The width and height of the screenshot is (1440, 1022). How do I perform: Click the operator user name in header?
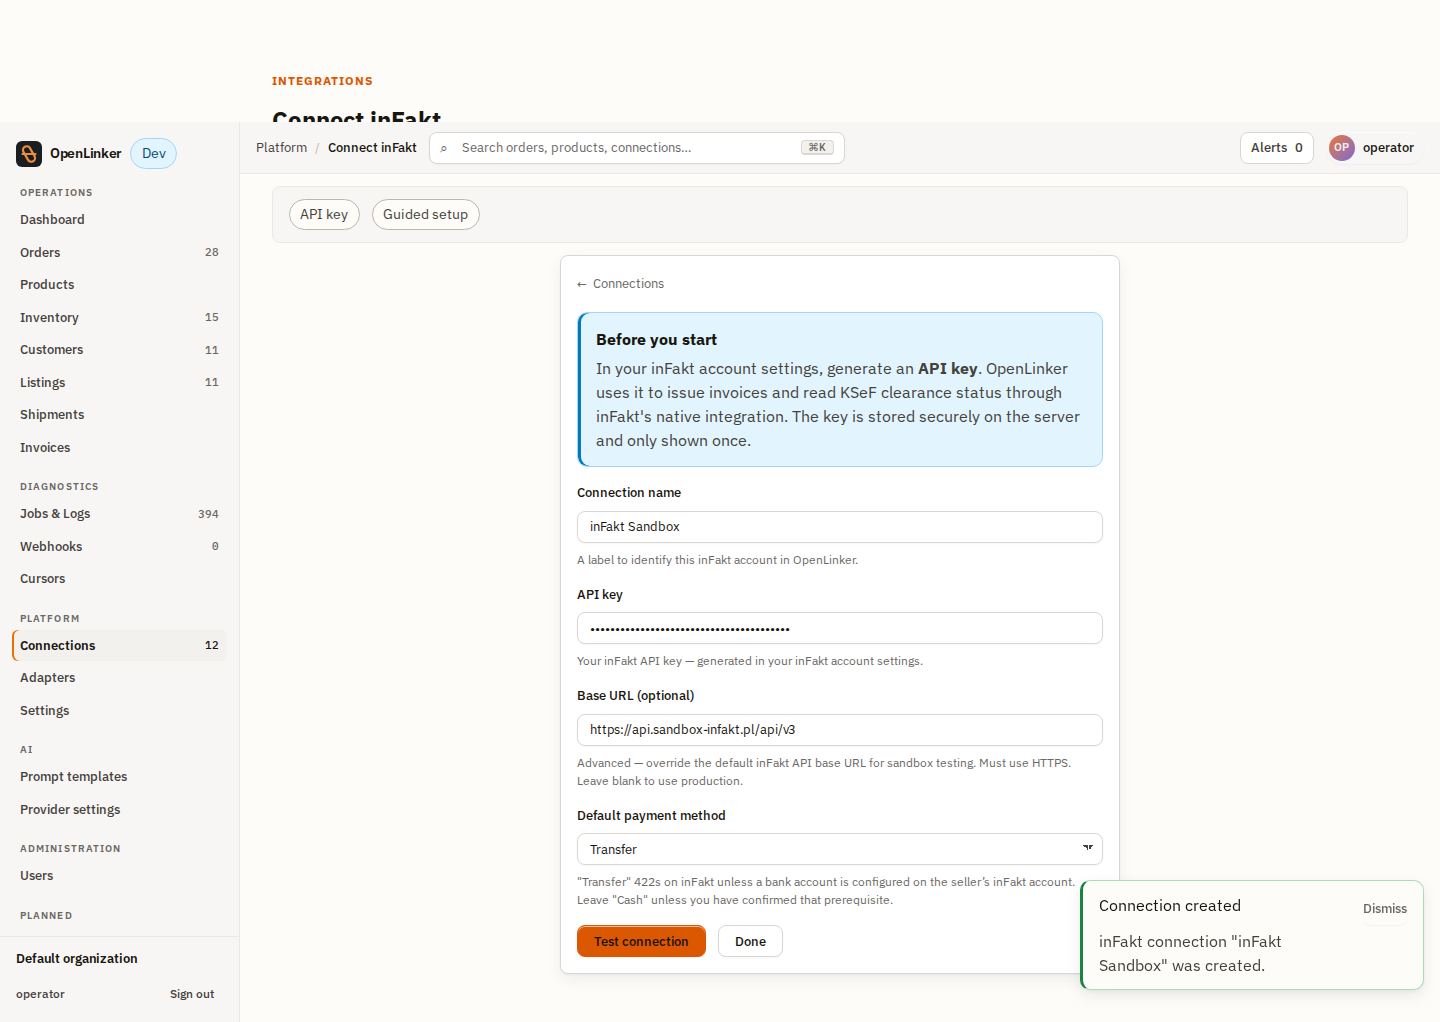click(x=1388, y=147)
